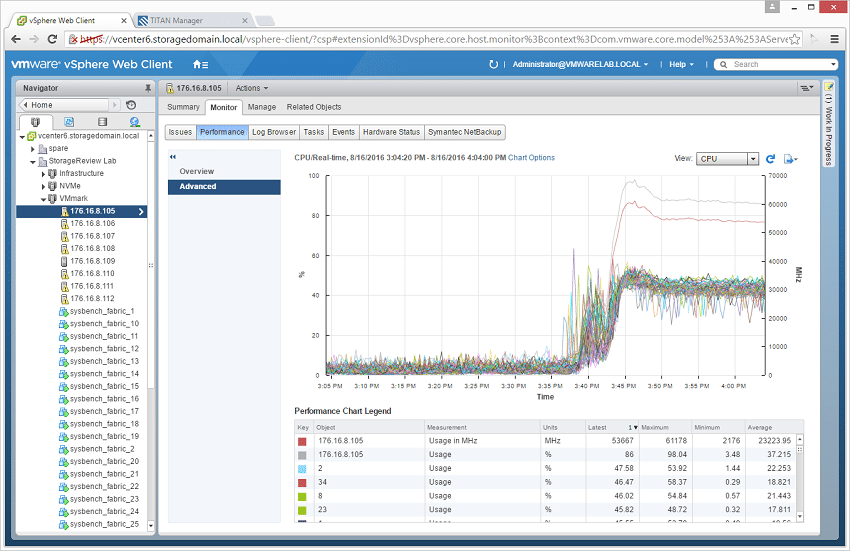Expand the Infrastructure cluster
Image resolution: width=850 pixels, height=551 pixels.
[x=43, y=174]
